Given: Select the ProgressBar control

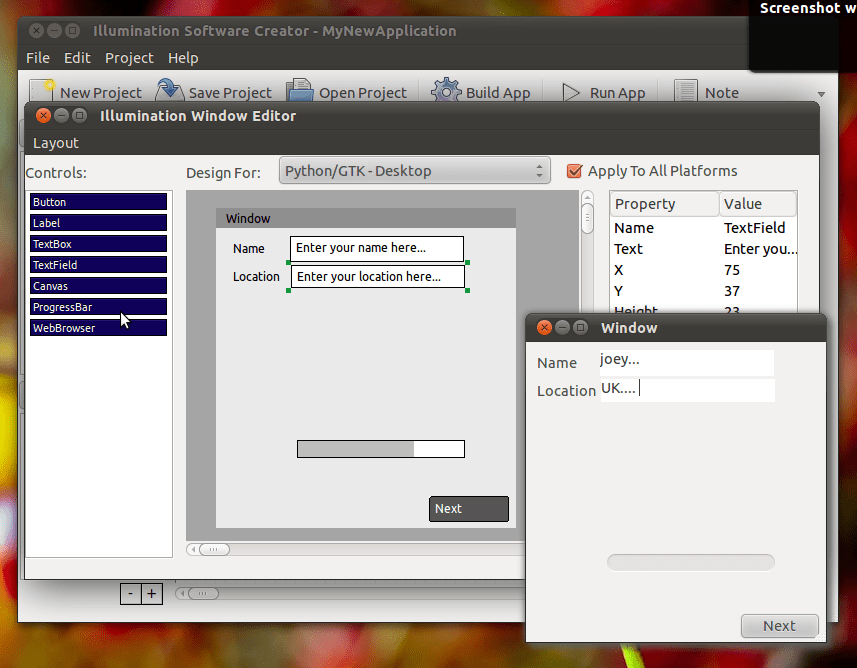Looking at the screenshot, I should (98, 307).
